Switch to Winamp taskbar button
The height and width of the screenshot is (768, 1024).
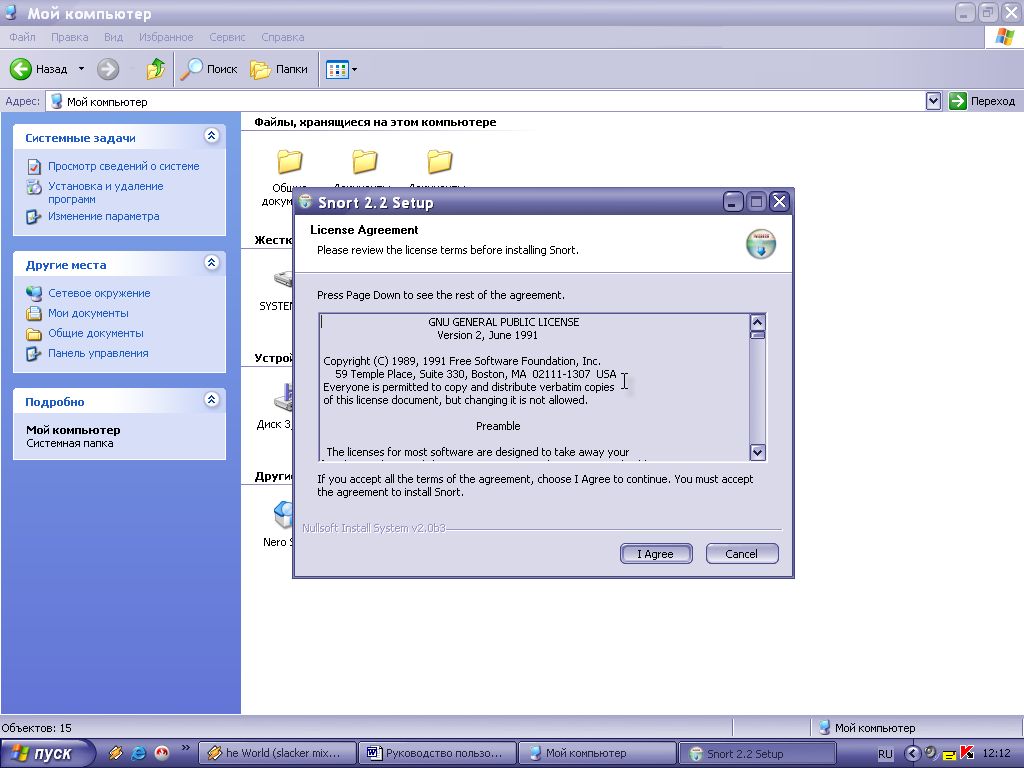coord(278,753)
